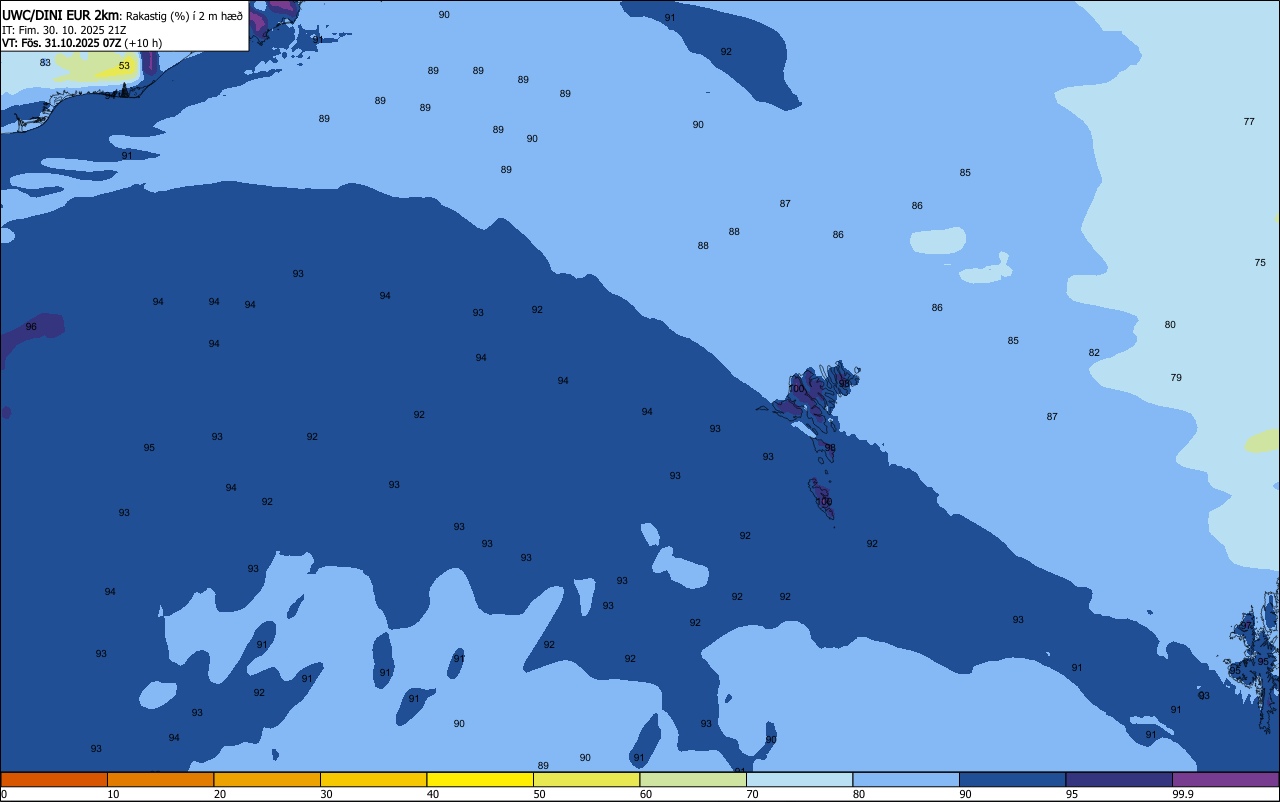This screenshot has height=802, width=1280.
Task: Click the legend scale label '30'
Action: pyautogui.click(x=326, y=794)
